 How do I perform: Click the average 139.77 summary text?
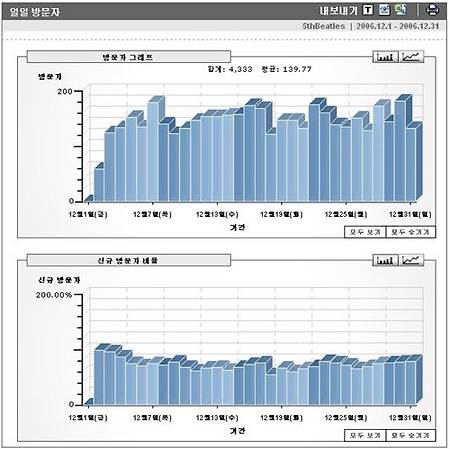pos(286,69)
